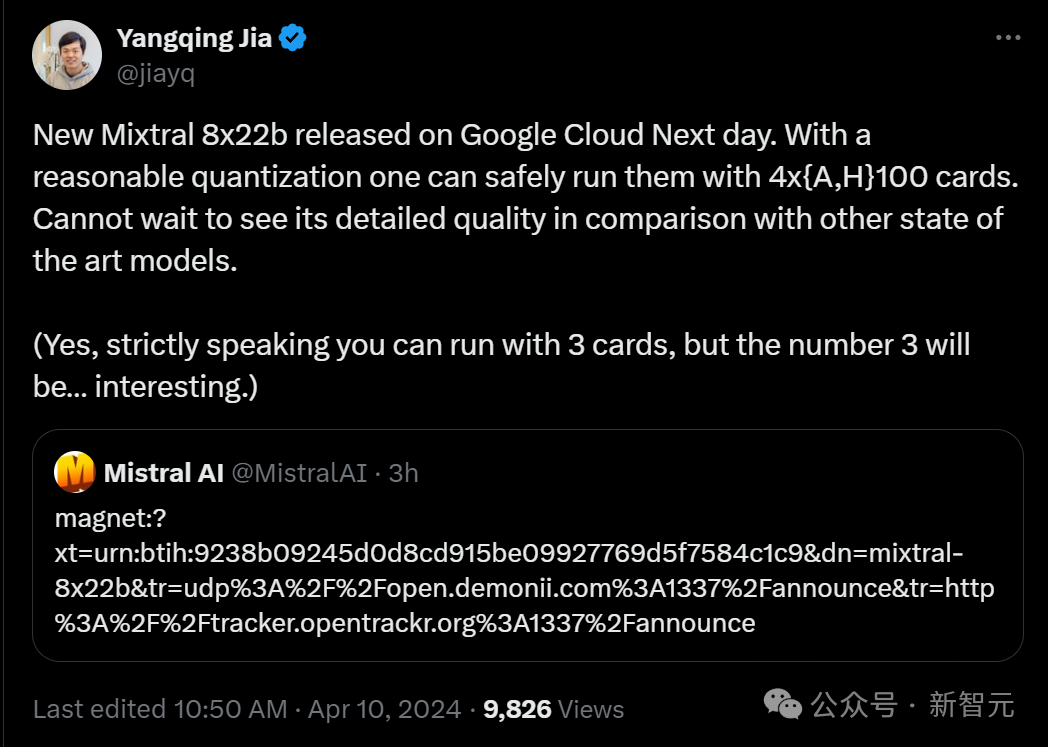This screenshot has width=1048, height=747.
Task: Click the Views label
Action: (591, 710)
